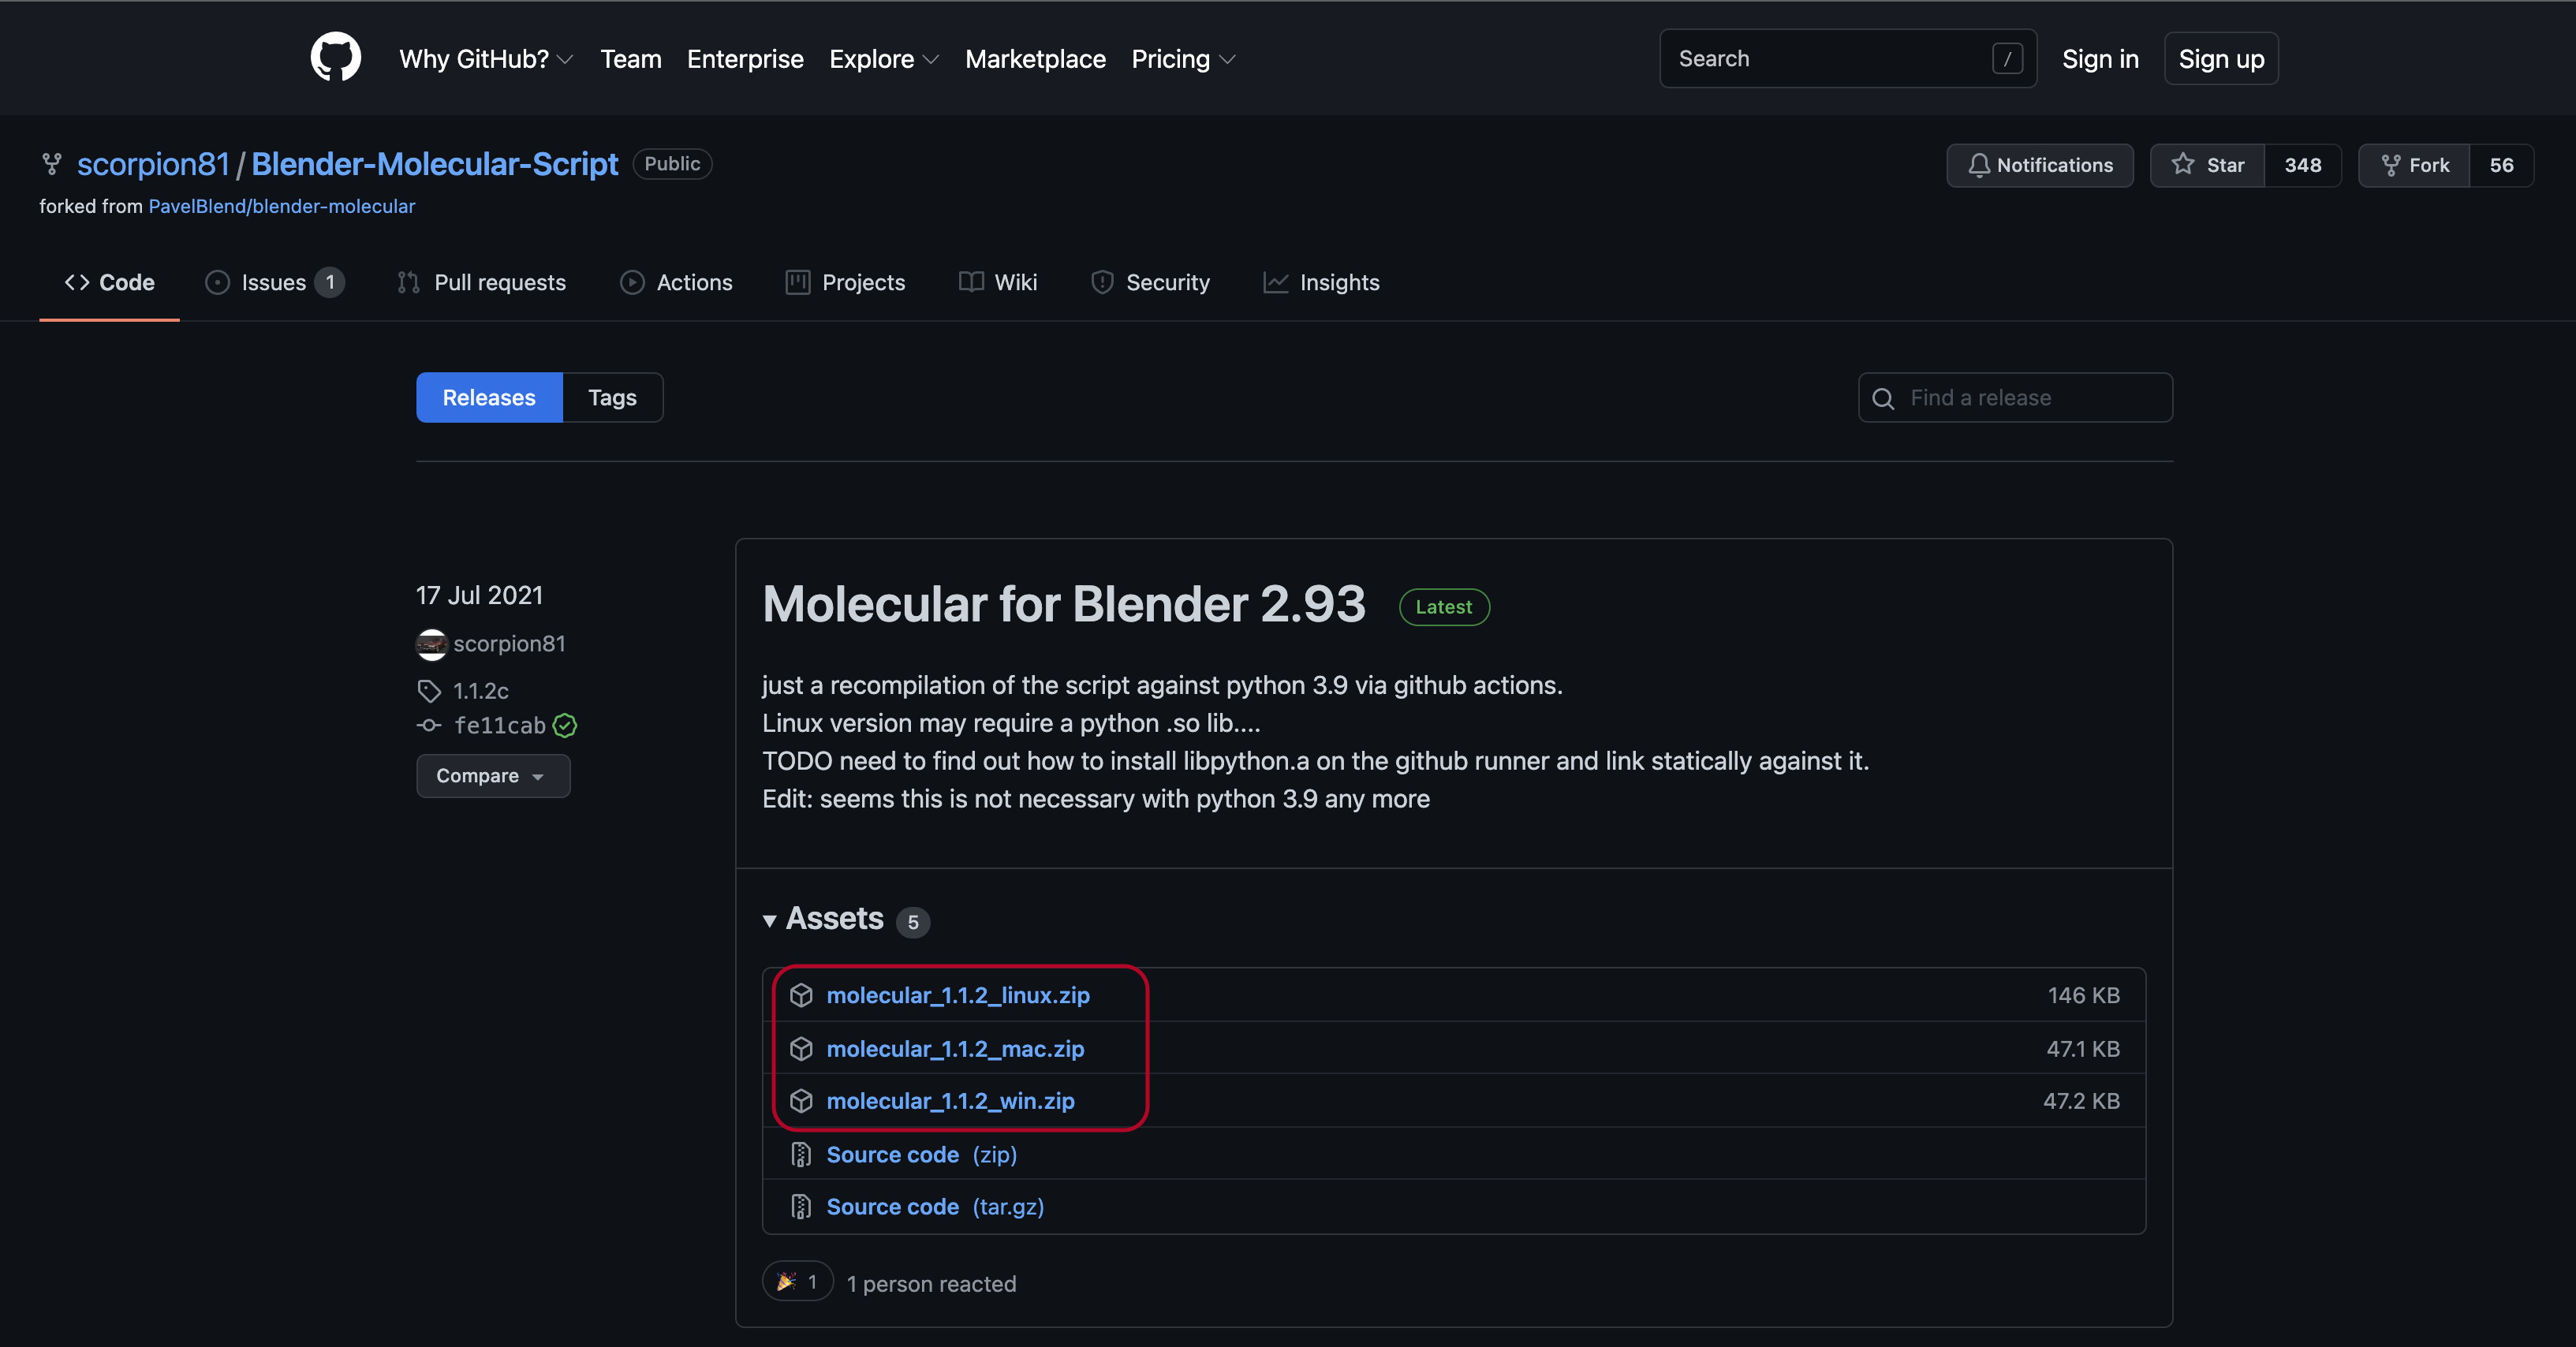Click the bell Notifications button

[2040, 165]
